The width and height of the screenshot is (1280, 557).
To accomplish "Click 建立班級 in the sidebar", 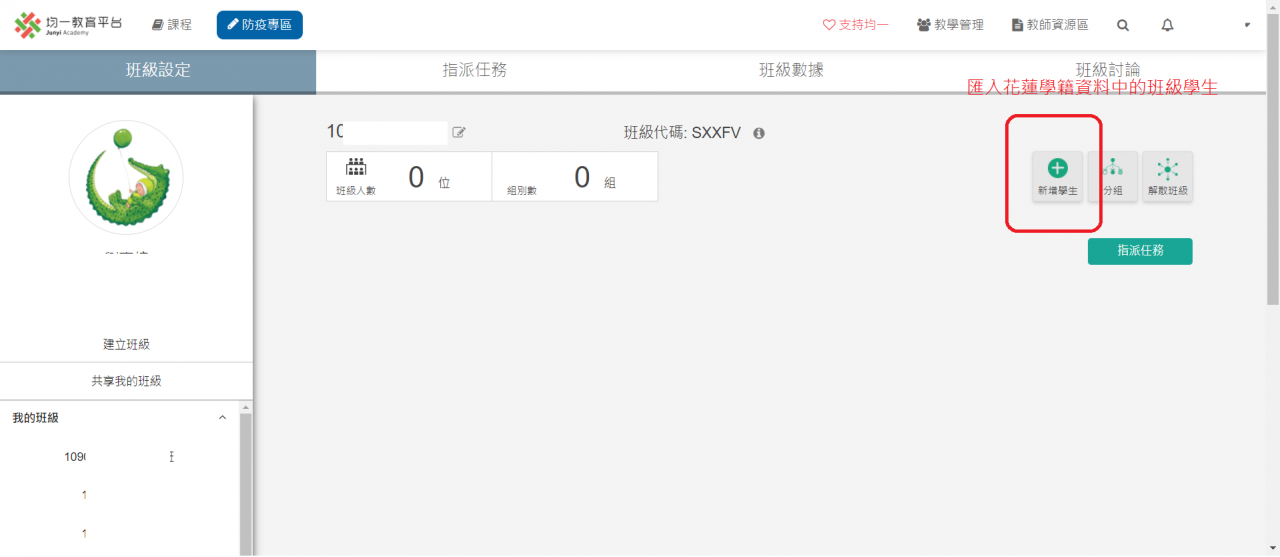I will (x=126, y=344).
